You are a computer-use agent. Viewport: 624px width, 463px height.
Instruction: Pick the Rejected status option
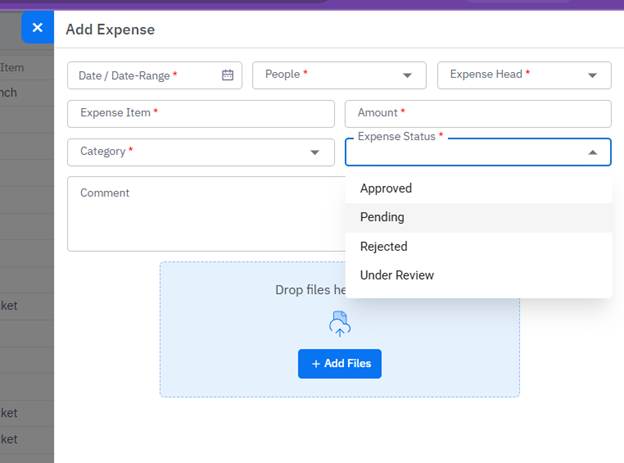[x=478, y=246]
